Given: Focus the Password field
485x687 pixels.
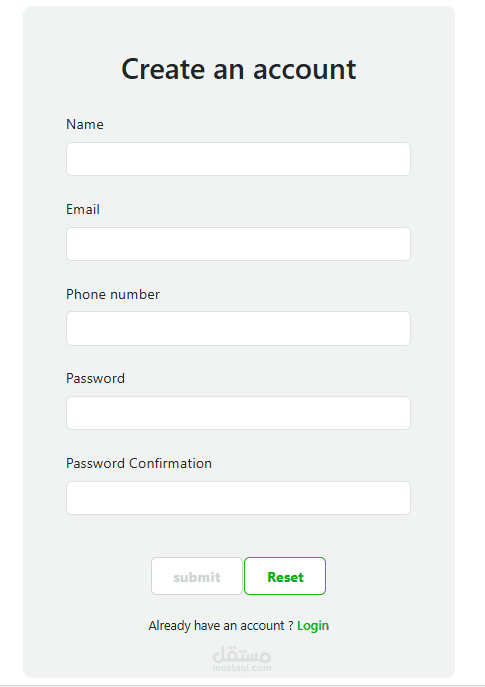Looking at the screenshot, I should click(238, 413).
